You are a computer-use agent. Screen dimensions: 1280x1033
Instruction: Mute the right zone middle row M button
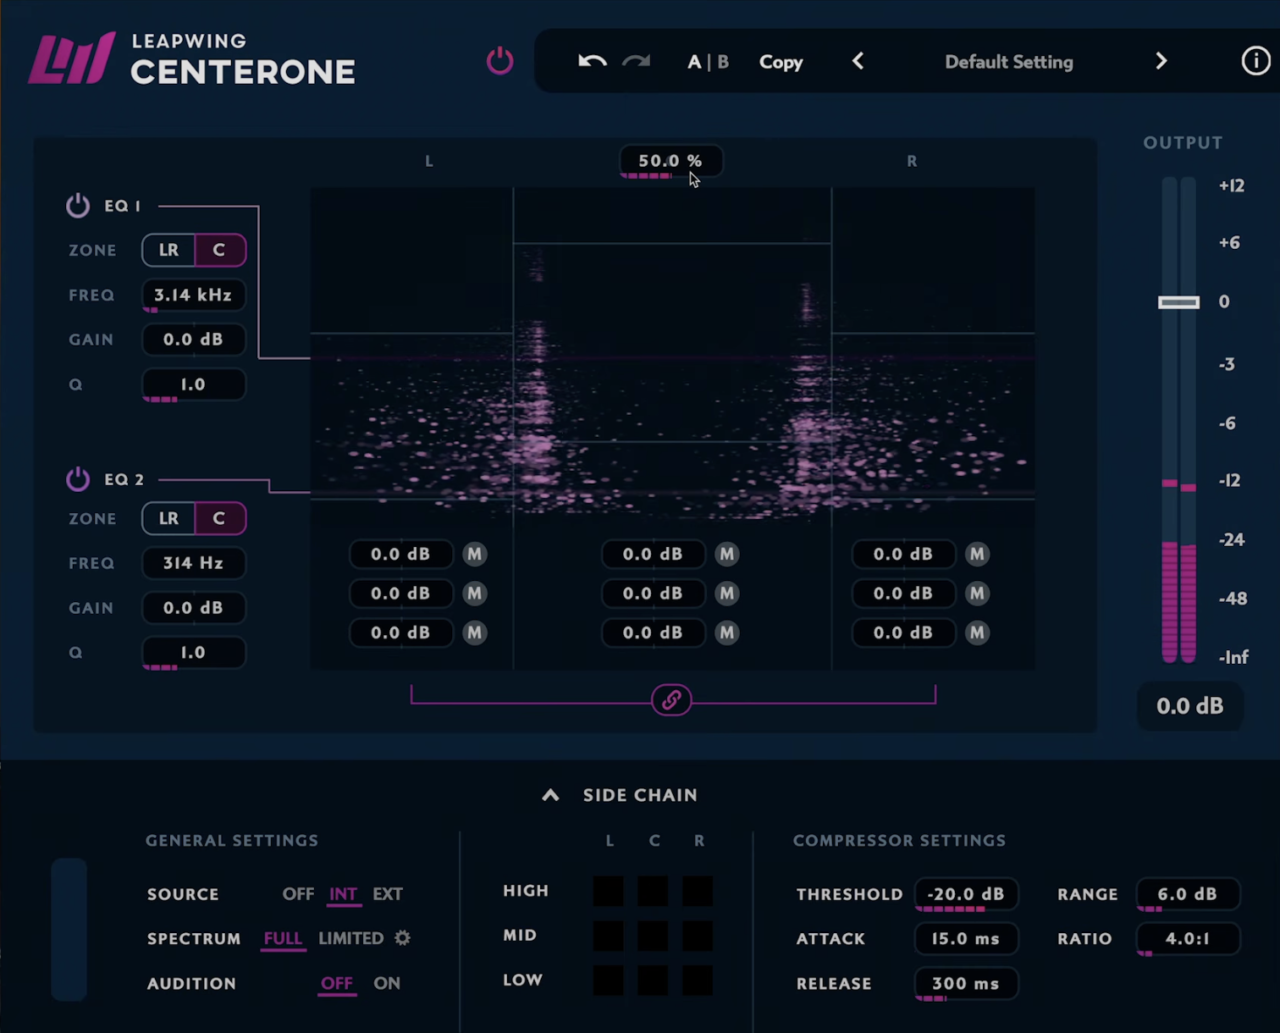pyautogui.click(x=977, y=593)
